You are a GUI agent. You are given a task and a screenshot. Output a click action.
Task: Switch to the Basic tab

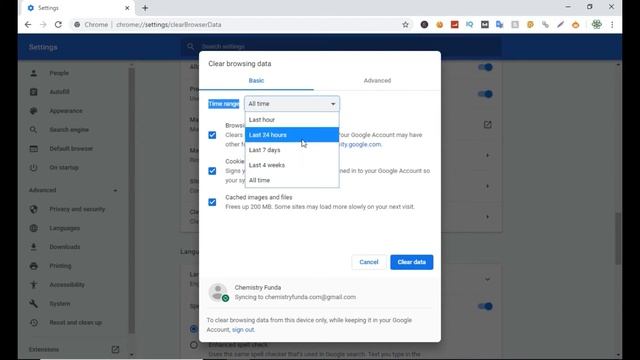tap(256, 80)
